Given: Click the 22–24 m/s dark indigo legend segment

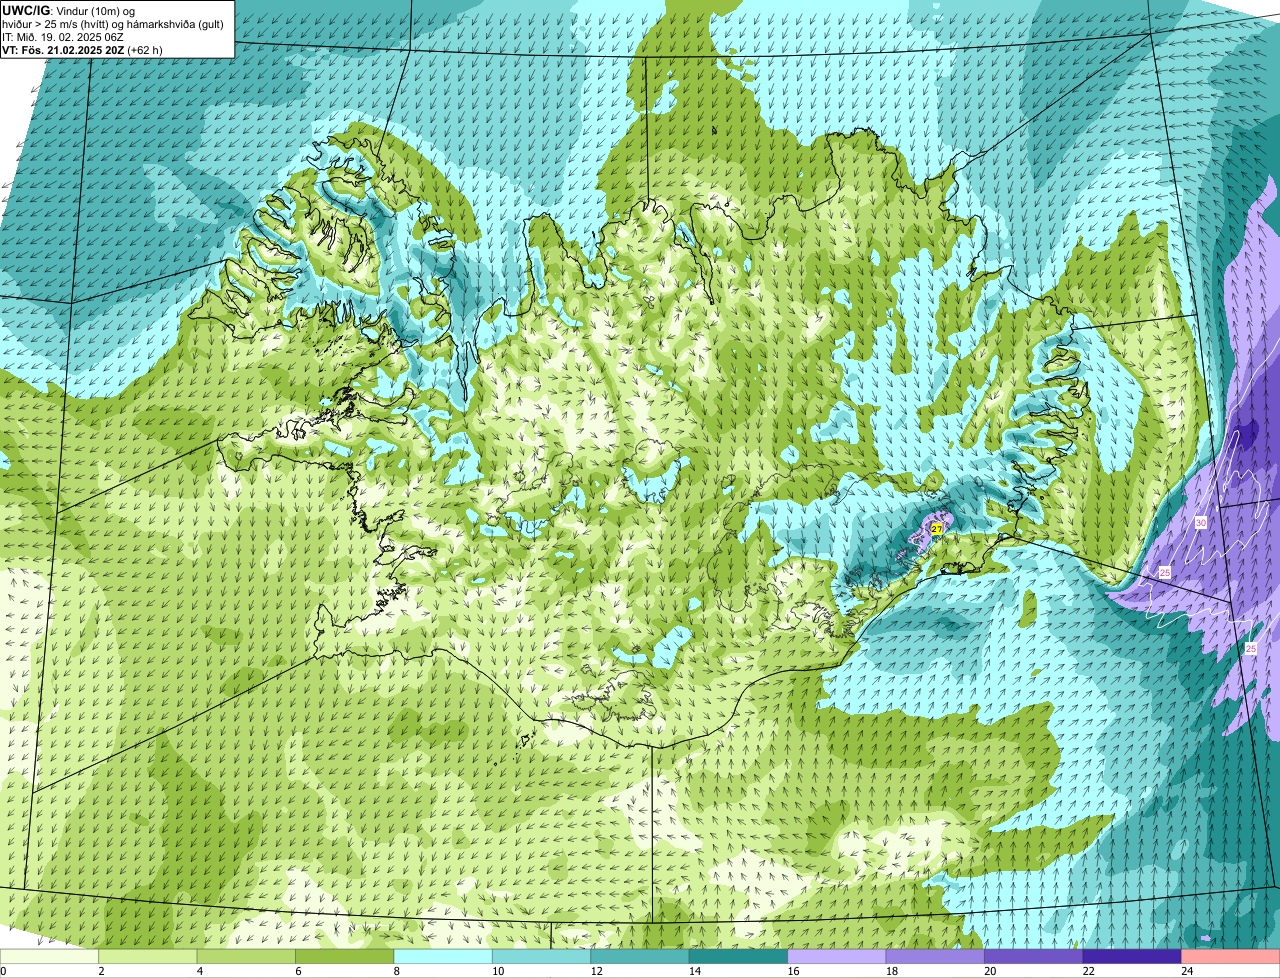Looking at the screenshot, I should pyautogui.click(x=1132, y=957).
